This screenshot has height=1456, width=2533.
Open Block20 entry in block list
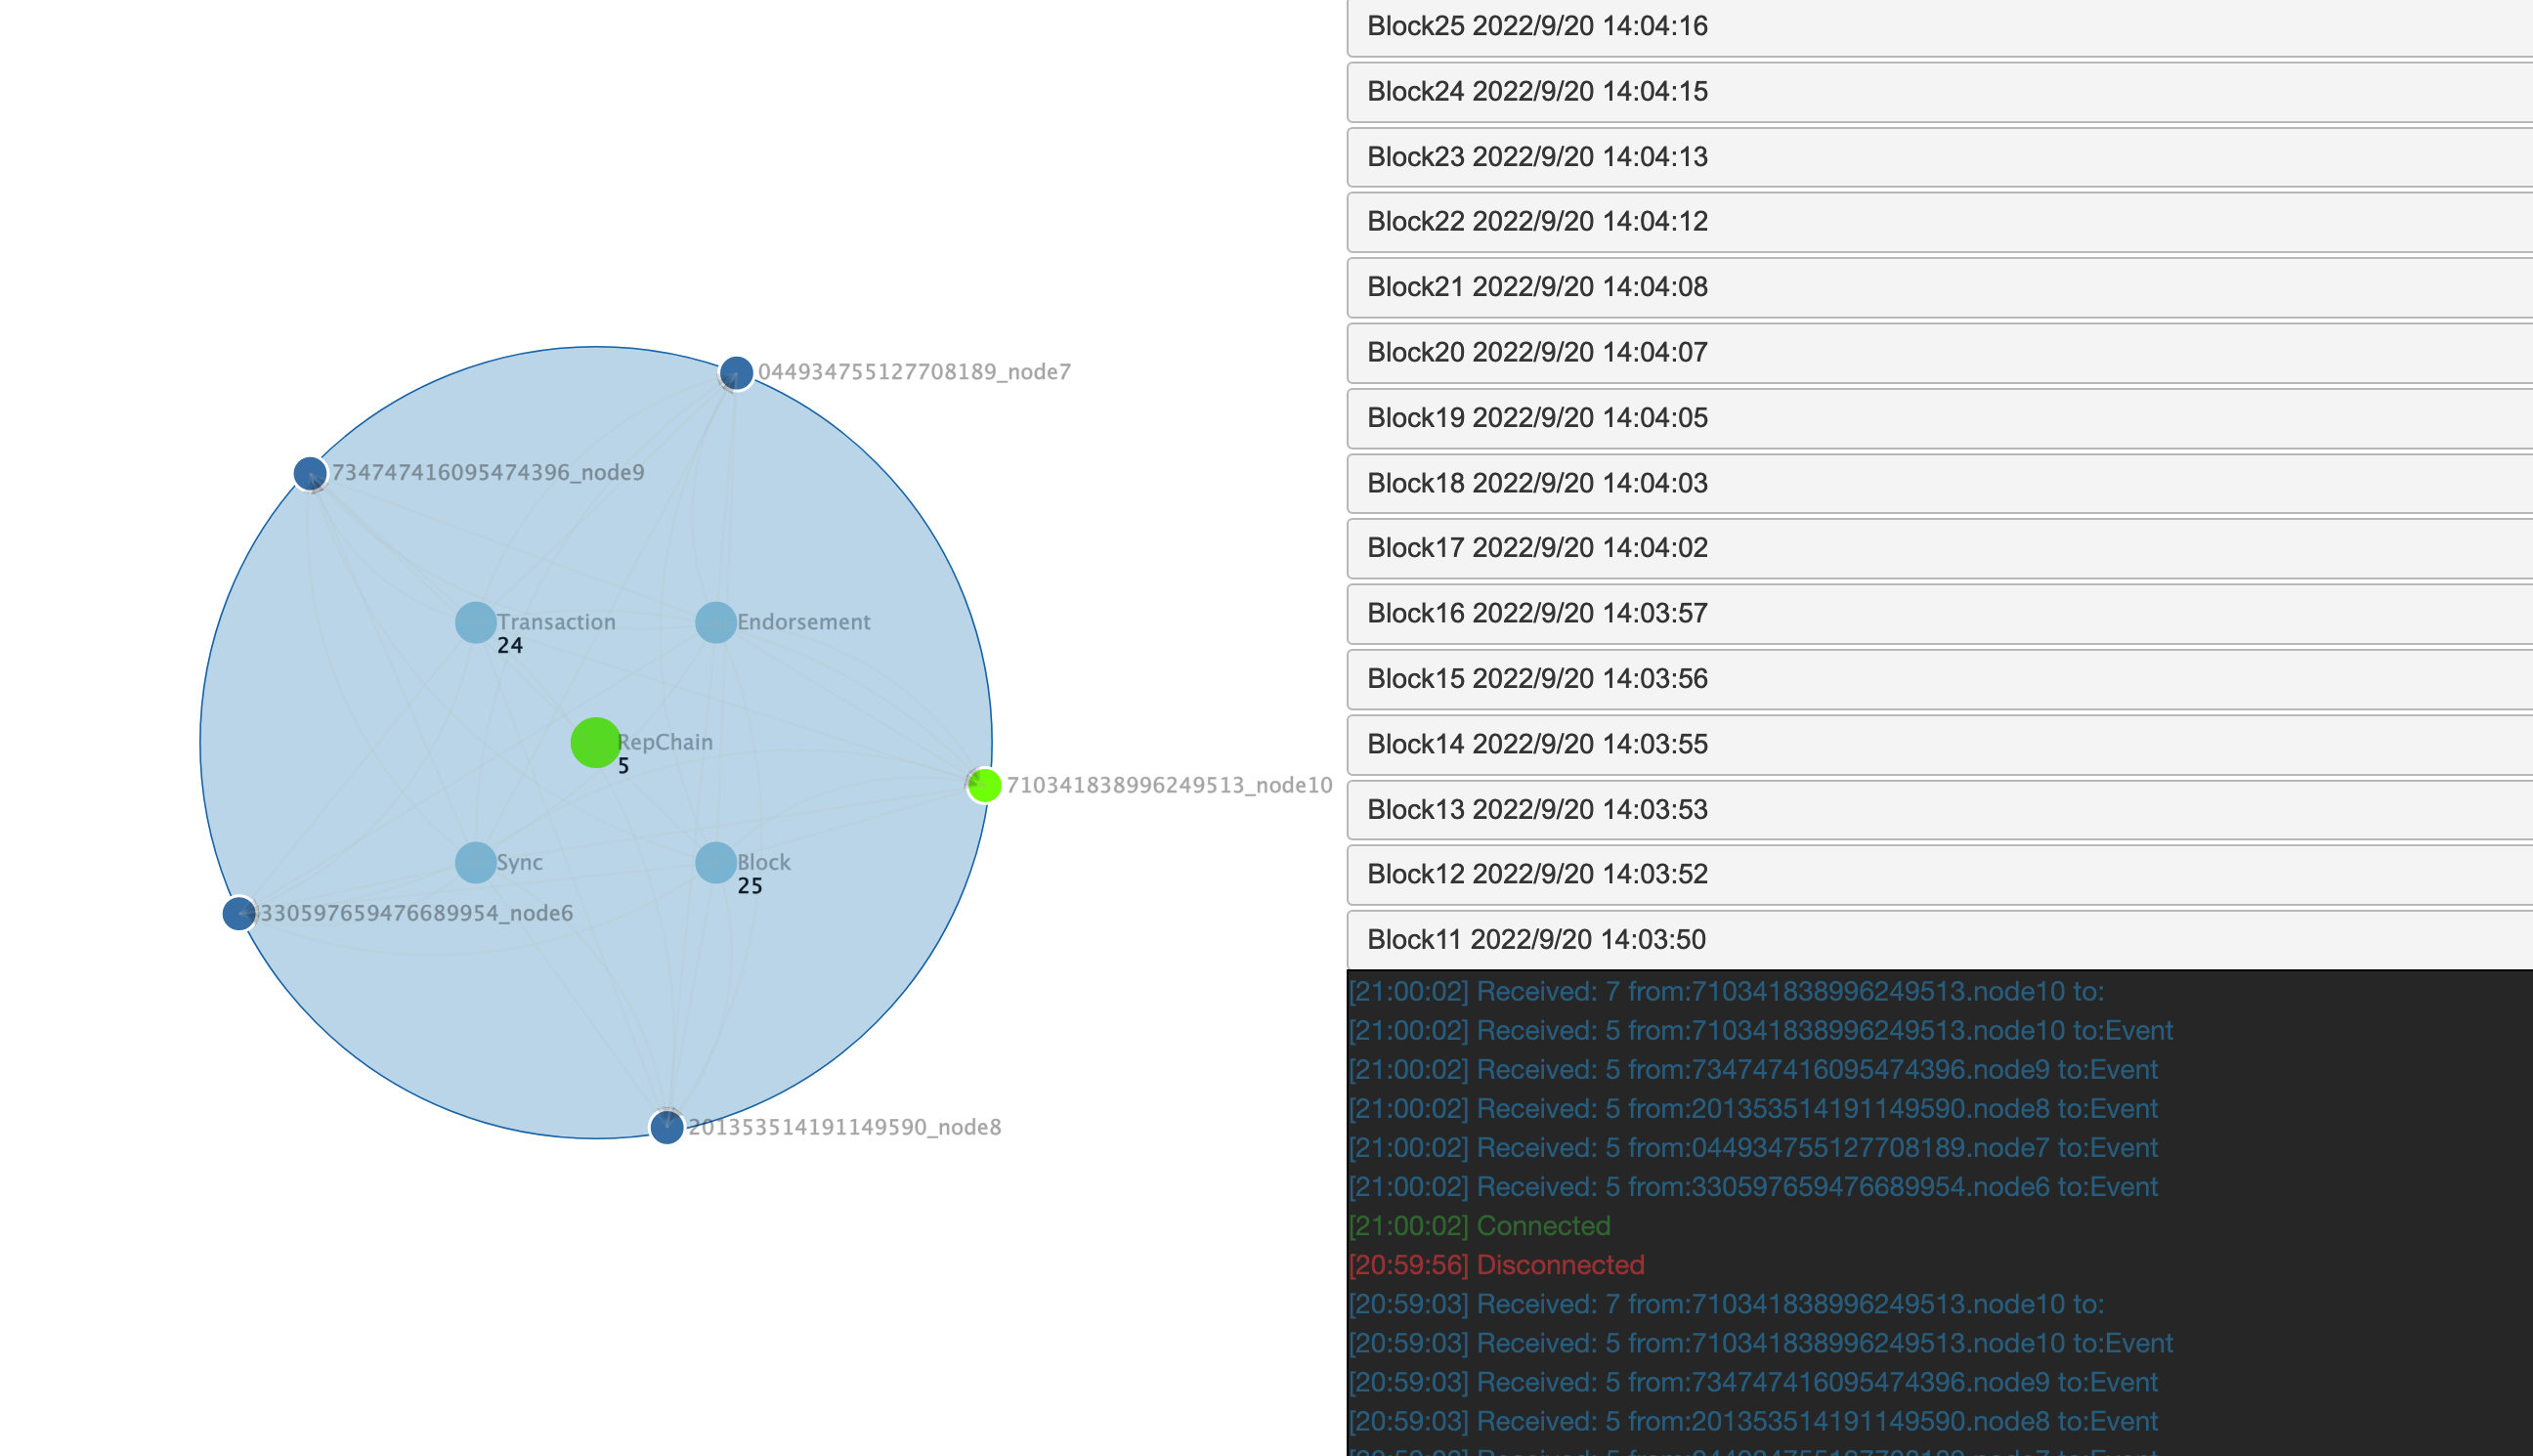pos(1940,353)
